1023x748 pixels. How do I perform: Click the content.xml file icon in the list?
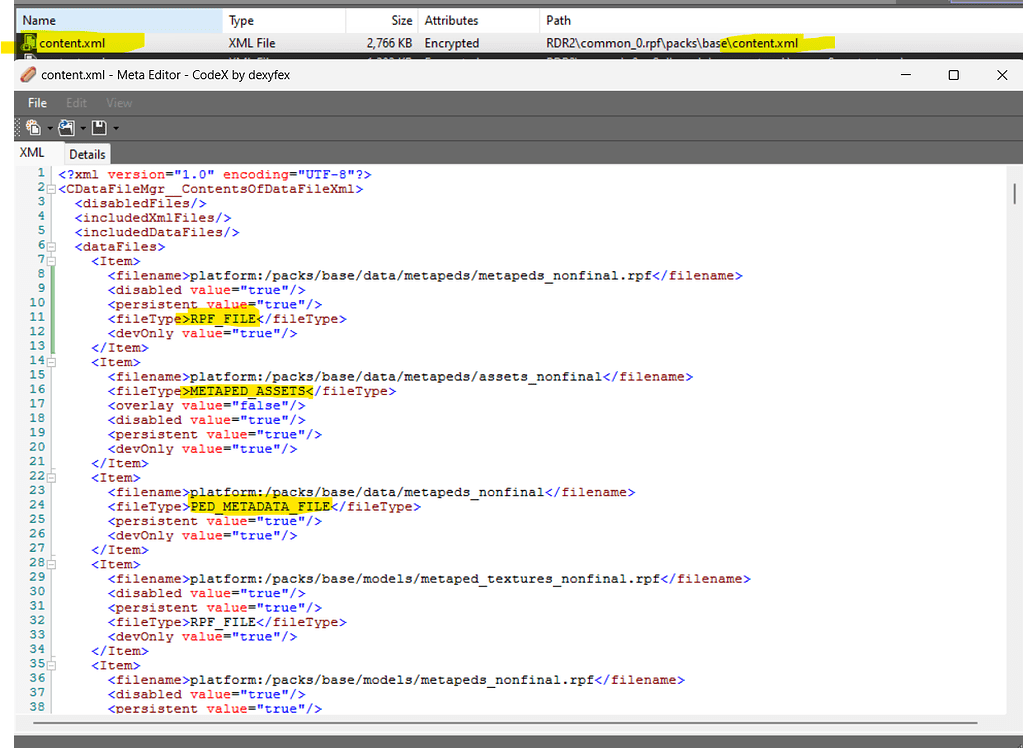click(28, 43)
